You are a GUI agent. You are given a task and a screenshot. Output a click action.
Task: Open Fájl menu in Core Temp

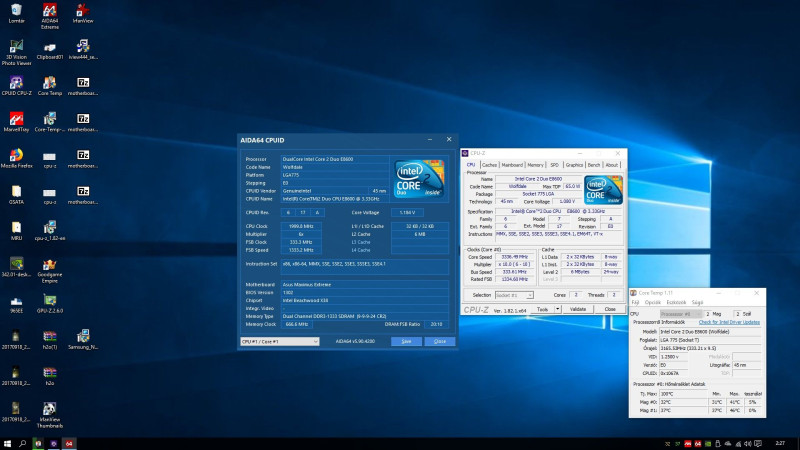coord(635,303)
